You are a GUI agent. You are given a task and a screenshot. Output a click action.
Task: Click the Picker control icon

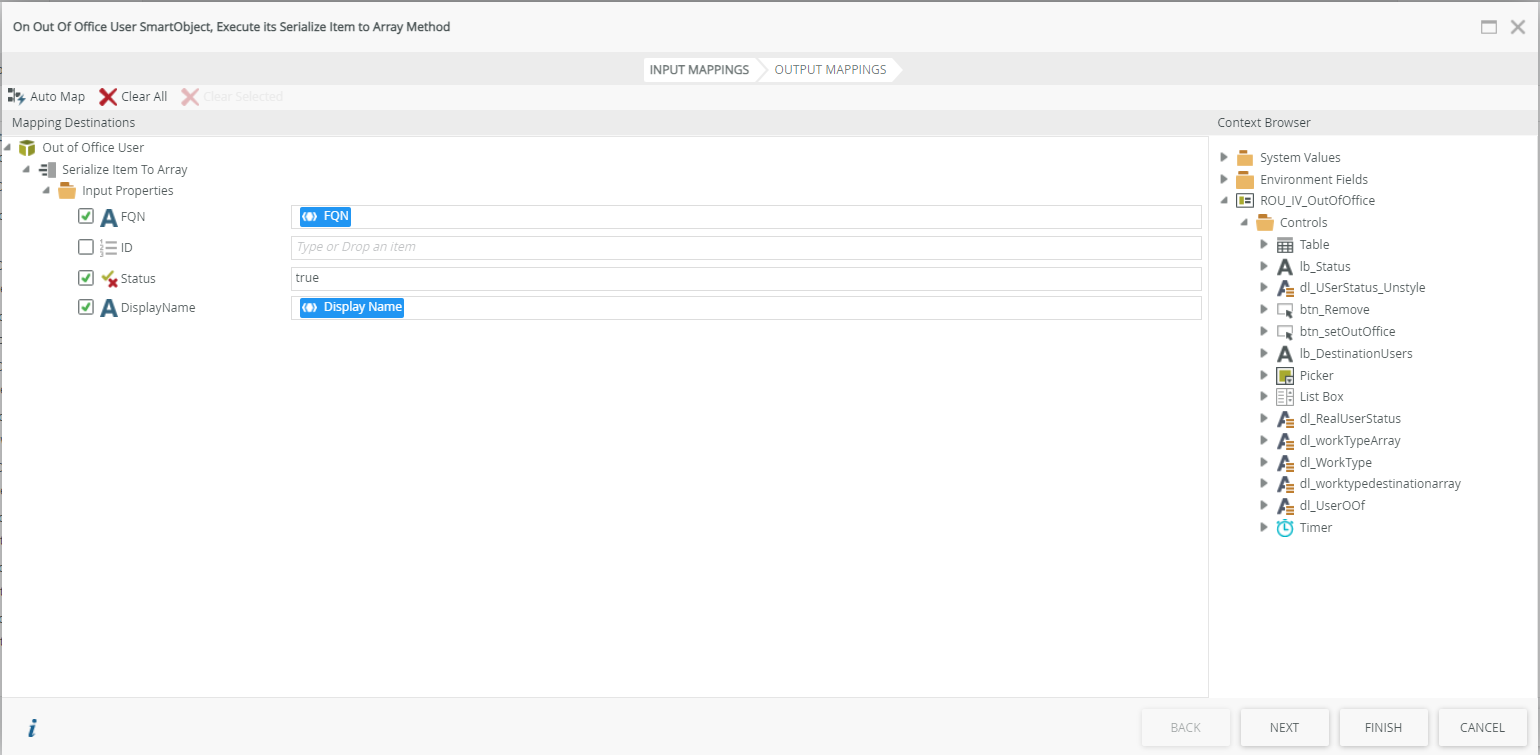1285,376
